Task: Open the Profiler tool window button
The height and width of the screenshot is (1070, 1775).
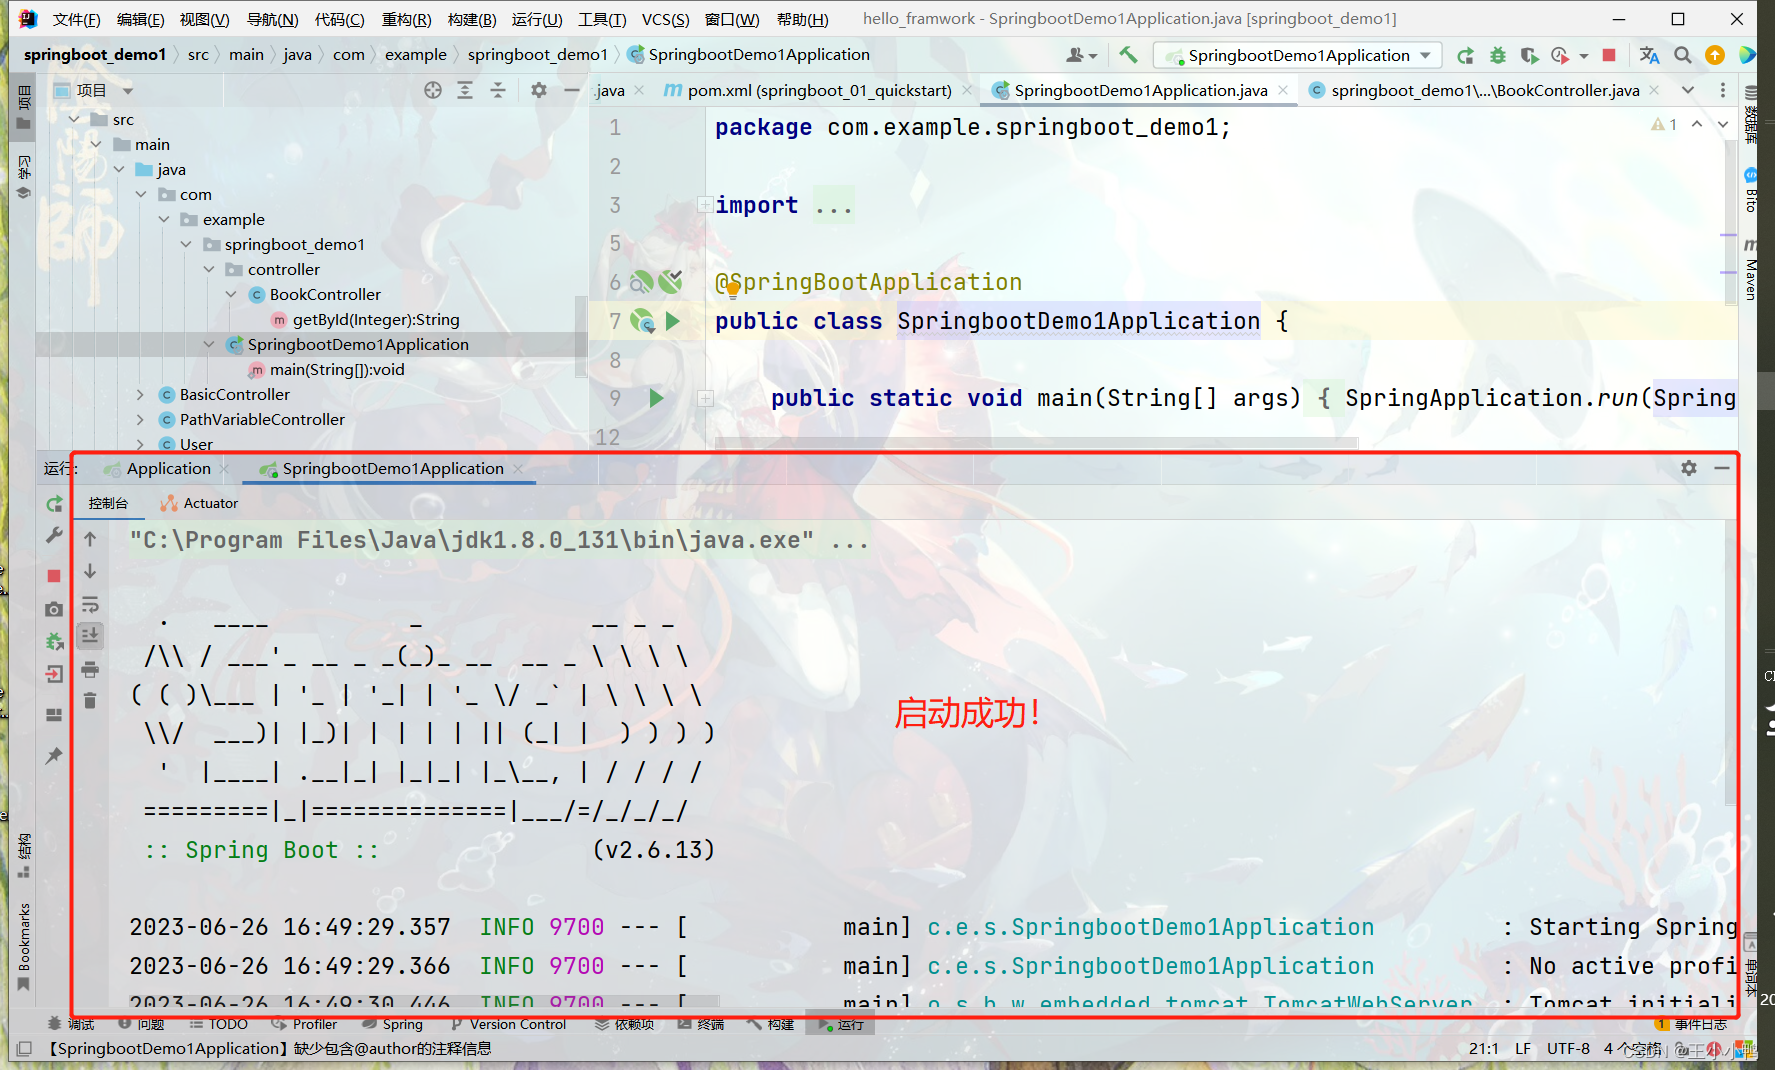Action: pyautogui.click(x=305, y=1024)
